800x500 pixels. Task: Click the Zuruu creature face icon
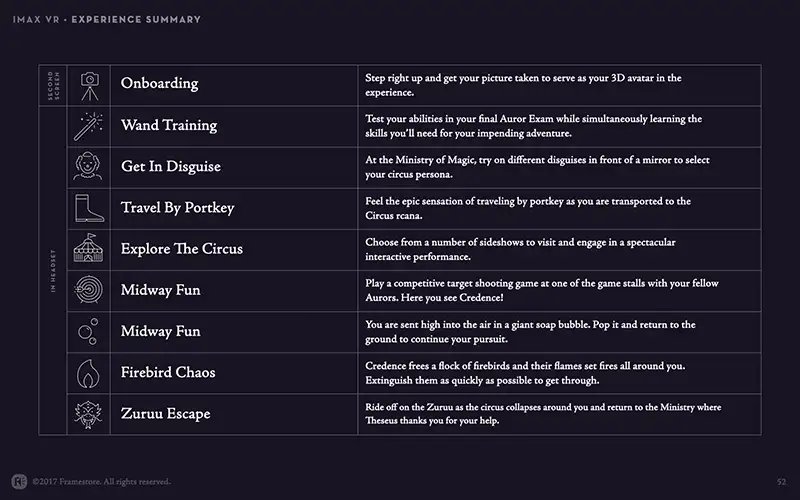(88, 414)
